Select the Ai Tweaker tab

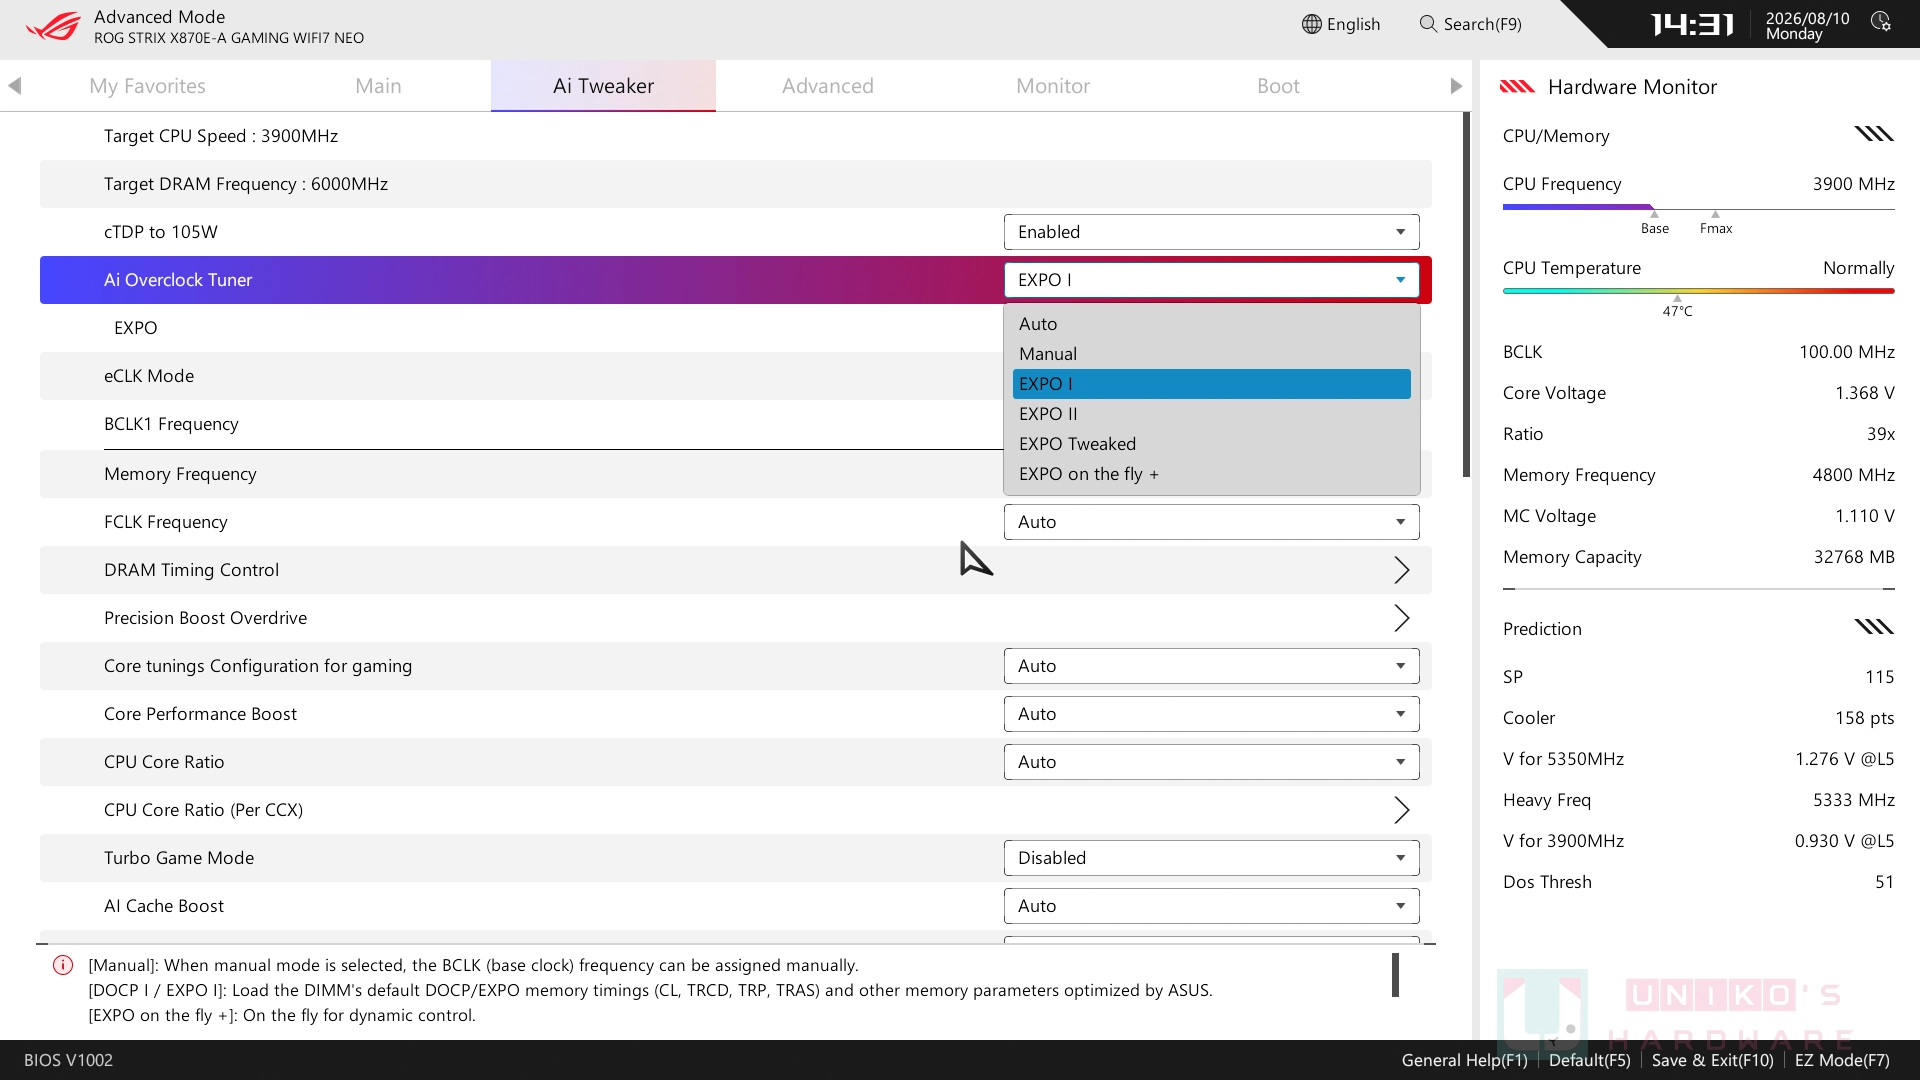603,86
